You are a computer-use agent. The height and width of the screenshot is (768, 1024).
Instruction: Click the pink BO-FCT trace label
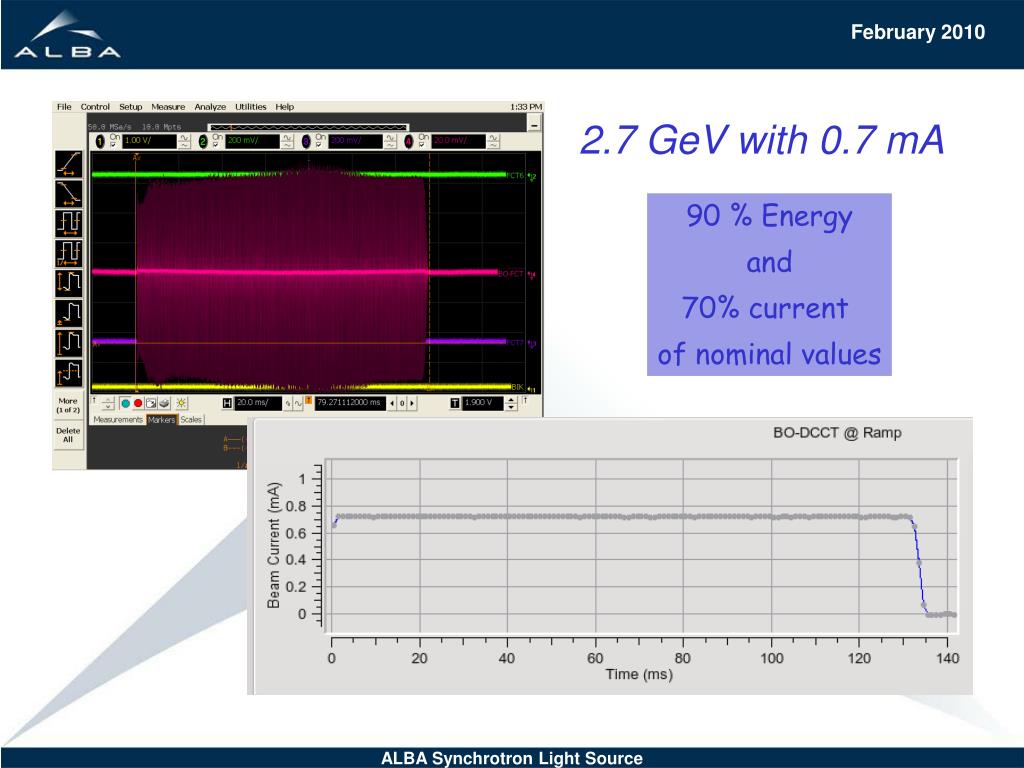511,274
